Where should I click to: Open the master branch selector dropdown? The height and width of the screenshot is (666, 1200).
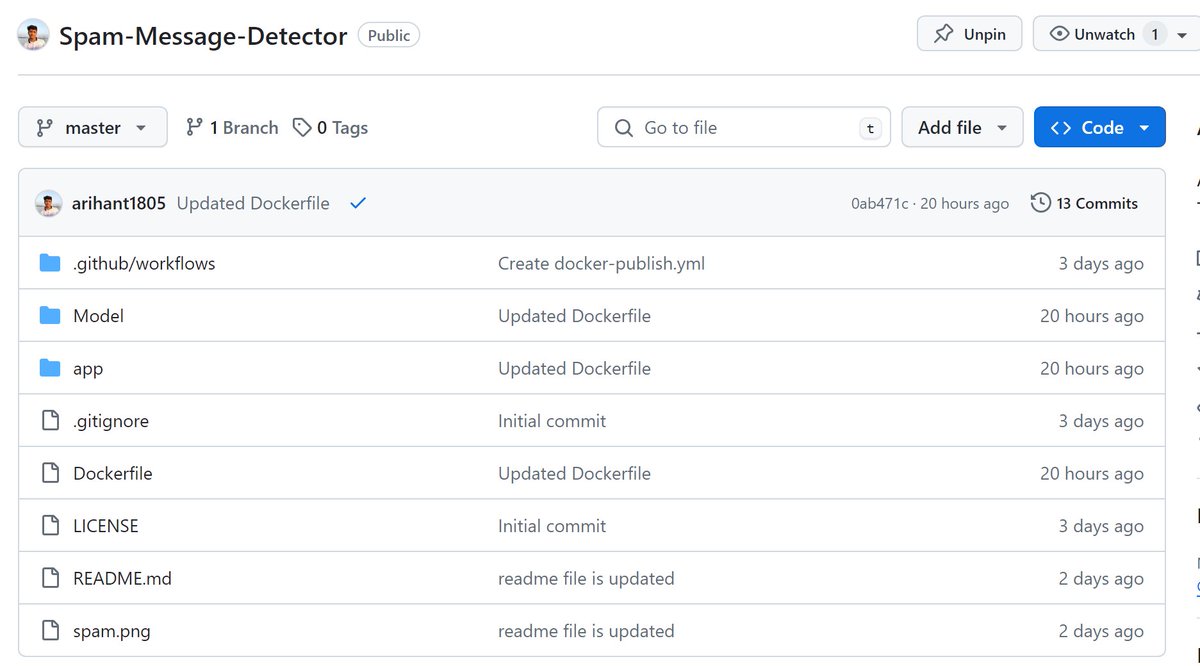pos(93,128)
